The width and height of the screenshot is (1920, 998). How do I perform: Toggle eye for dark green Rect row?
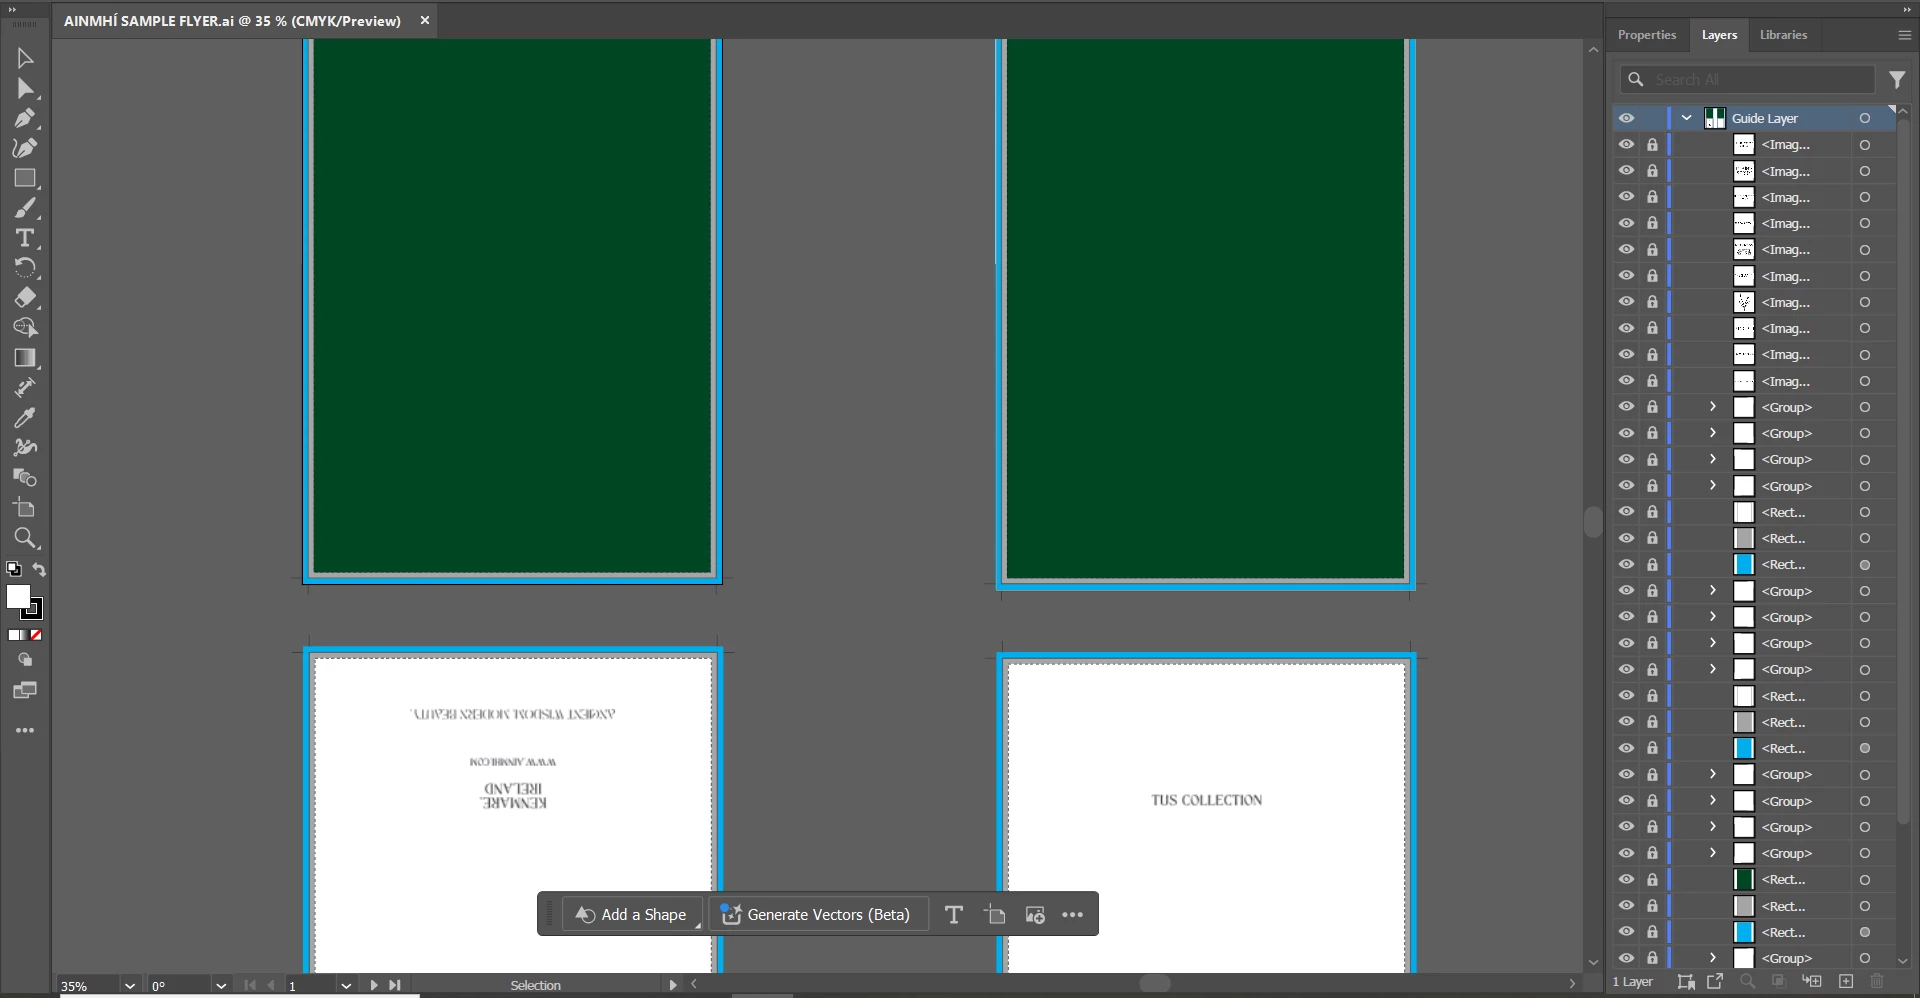tap(1626, 879)
